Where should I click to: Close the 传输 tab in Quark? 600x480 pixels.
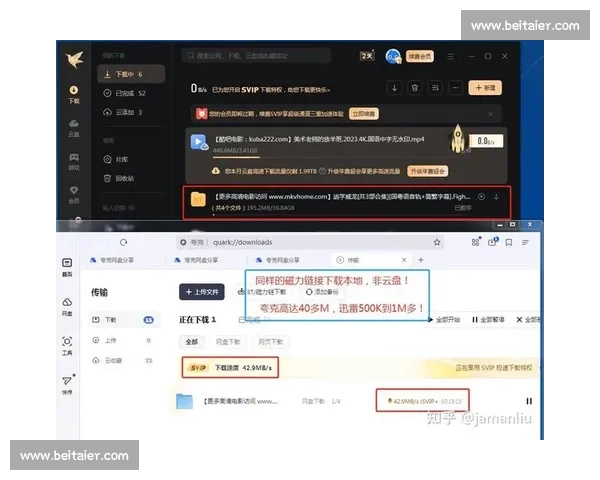404,260
